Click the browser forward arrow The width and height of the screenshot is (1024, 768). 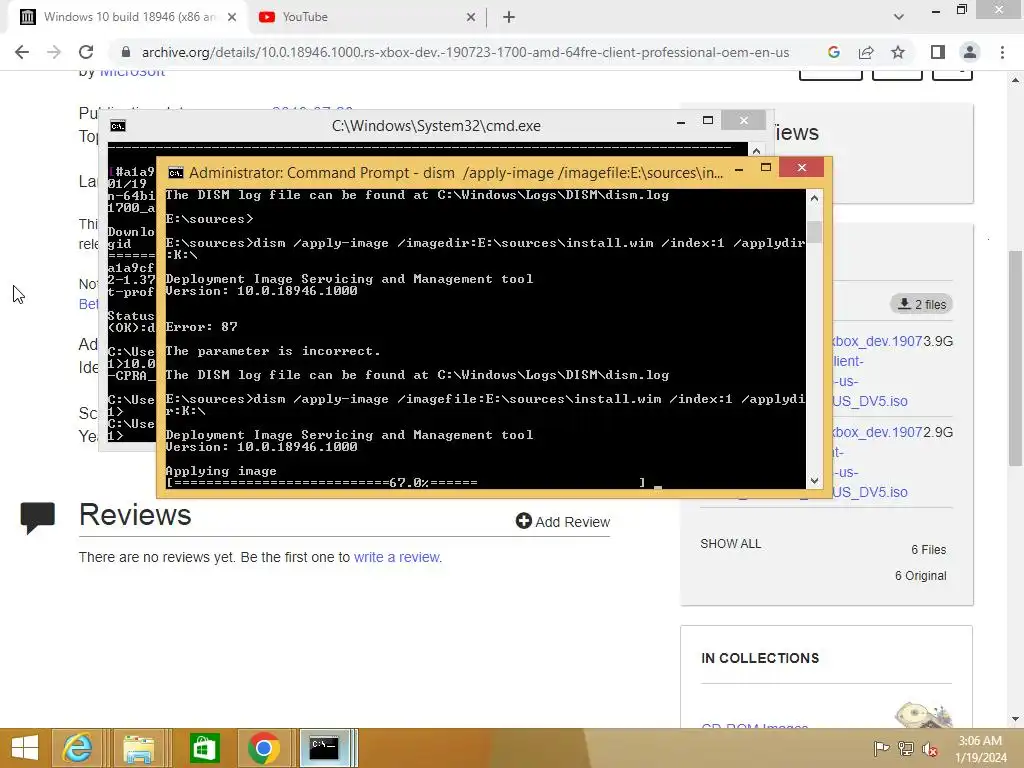[54, 52]
